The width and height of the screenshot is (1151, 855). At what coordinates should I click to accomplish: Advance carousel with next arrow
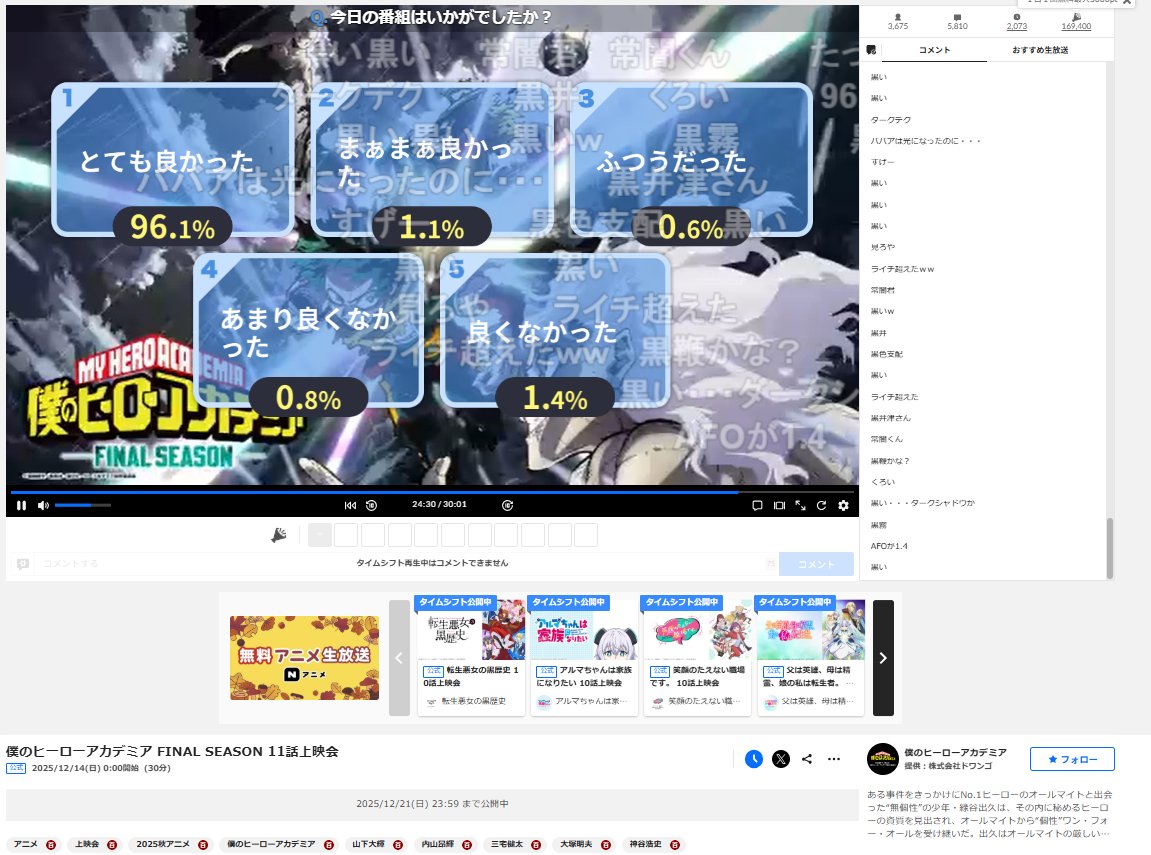(883, 658)
